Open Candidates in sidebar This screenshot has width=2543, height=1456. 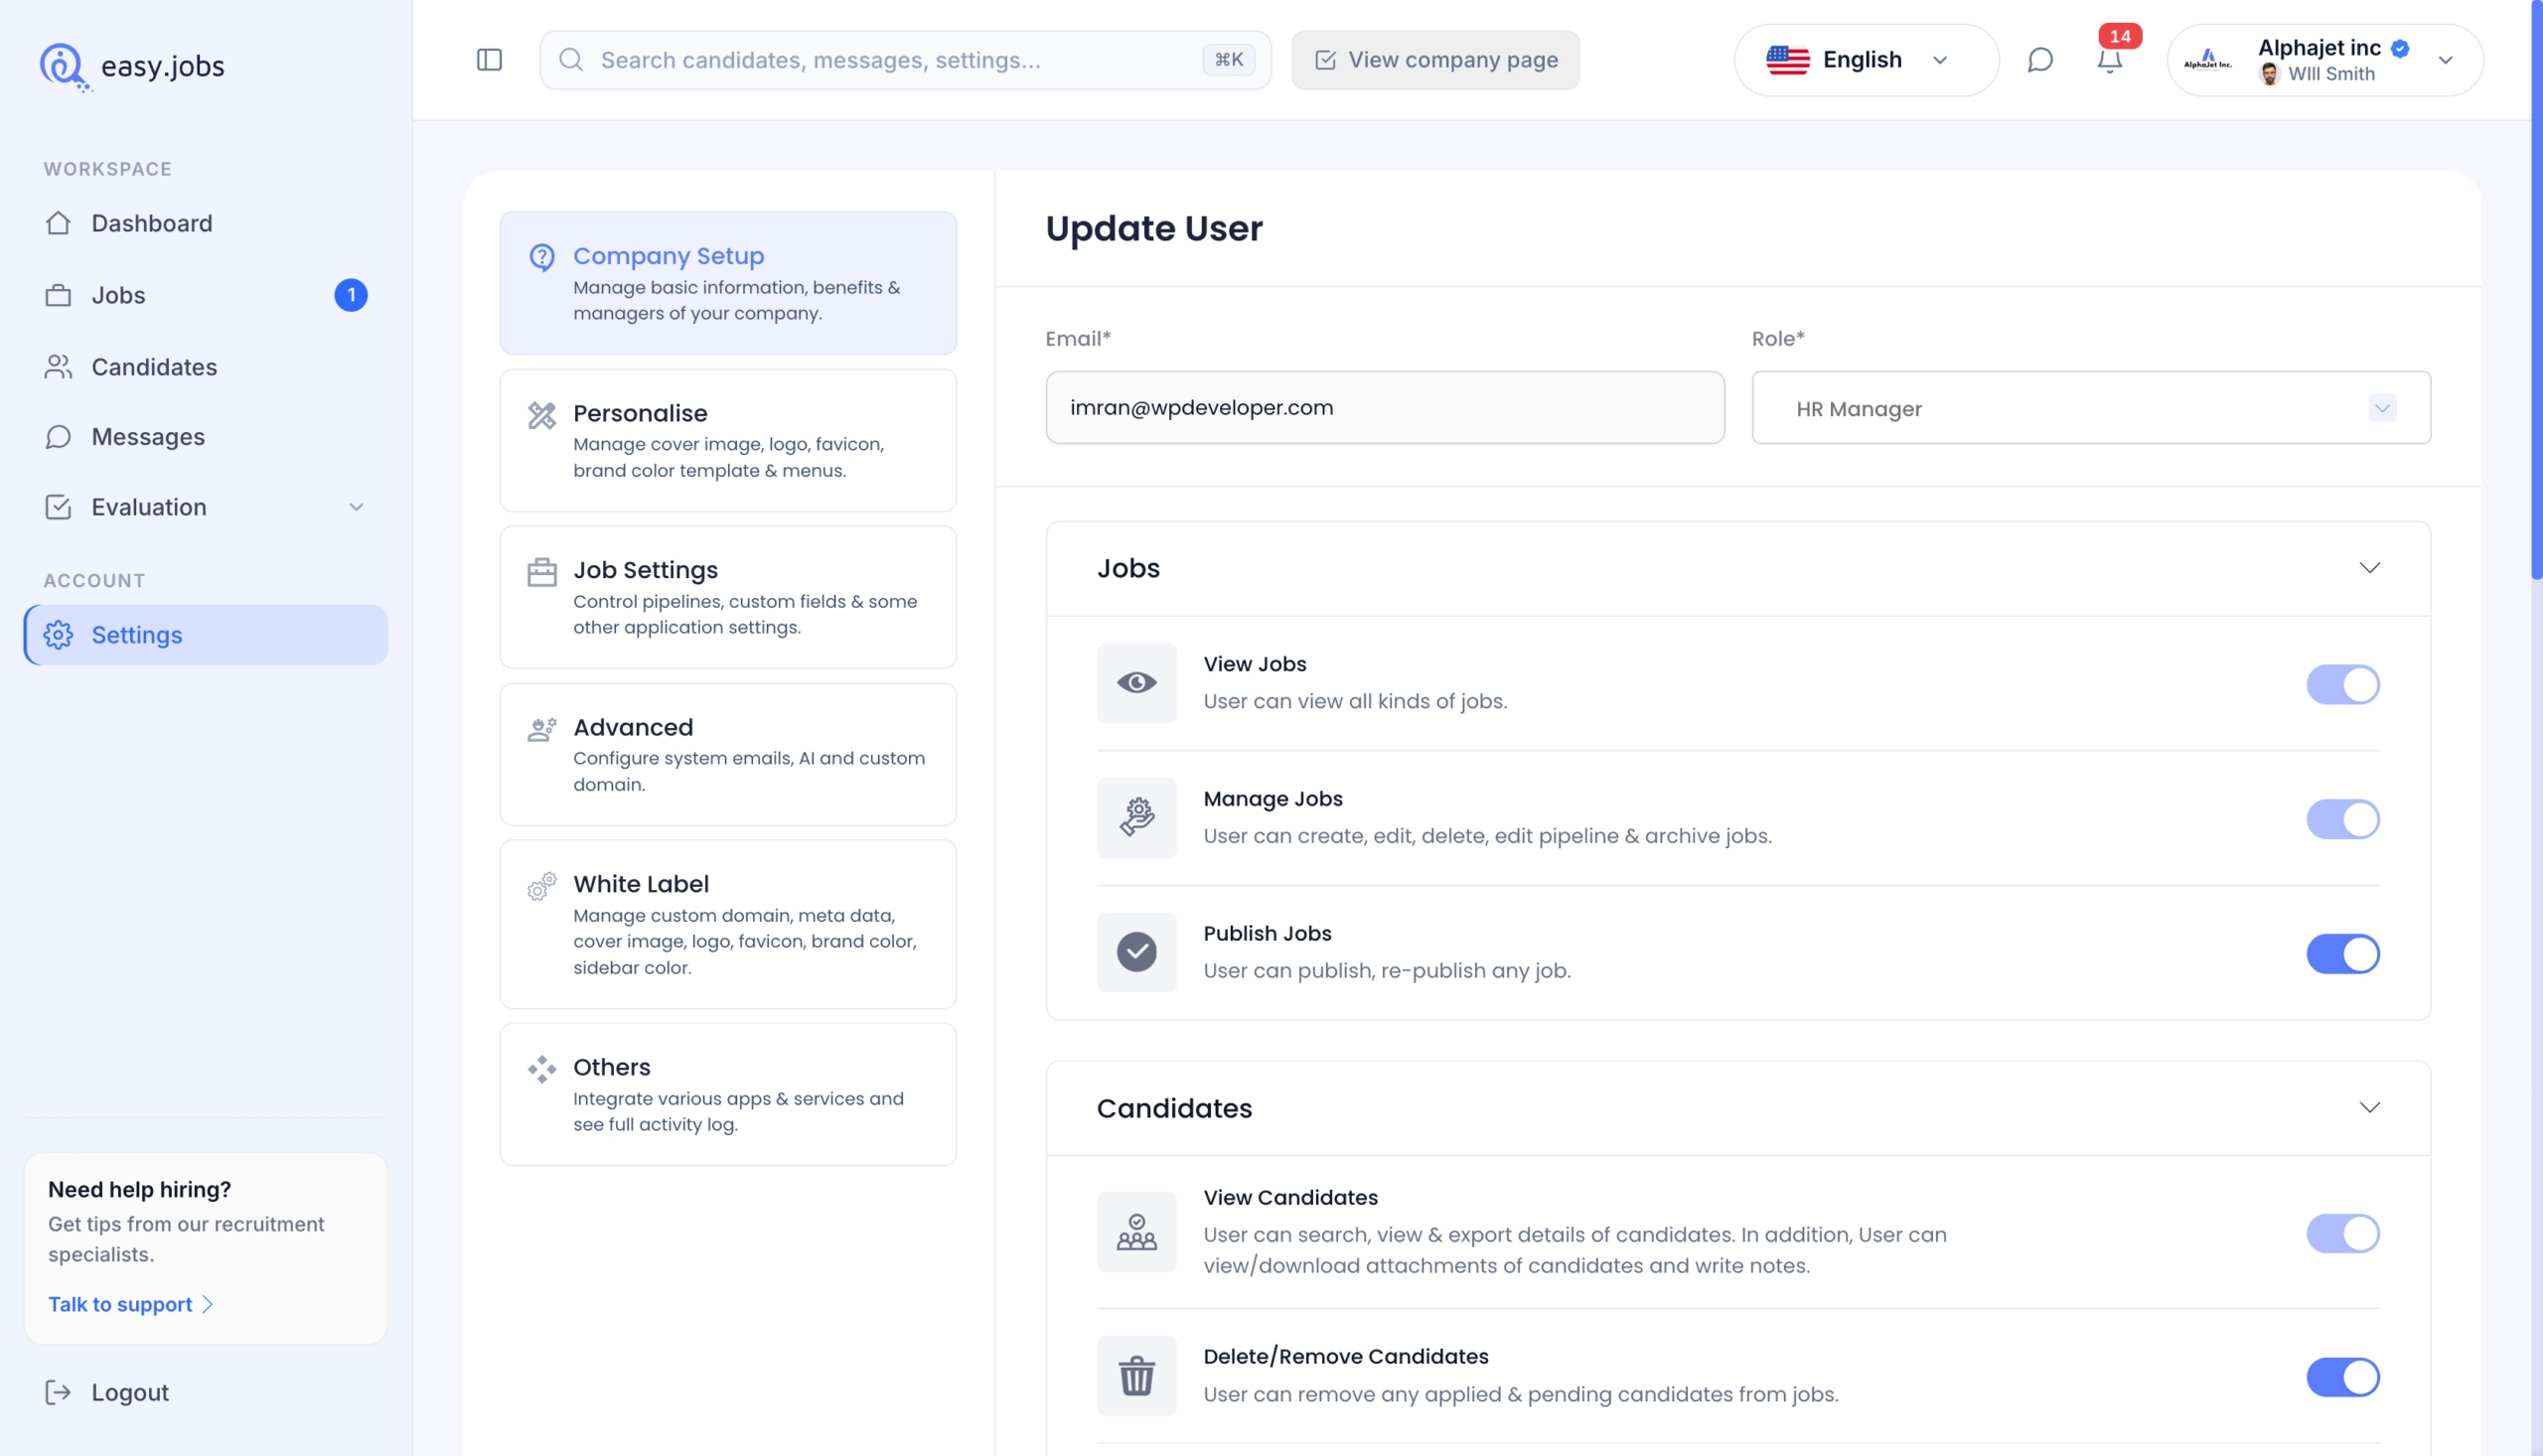pyautogui.click(x=206, y=367)
